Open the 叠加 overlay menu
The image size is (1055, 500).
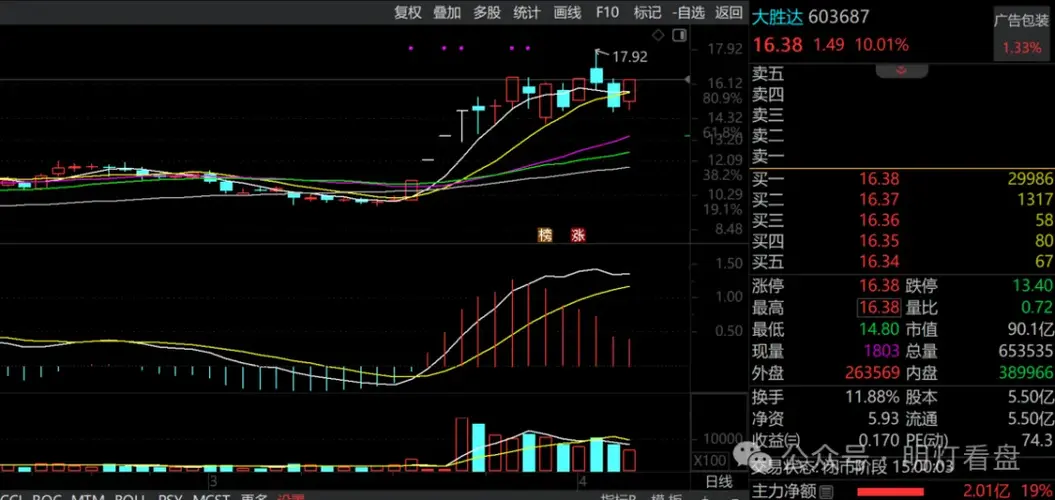point(447,12)
